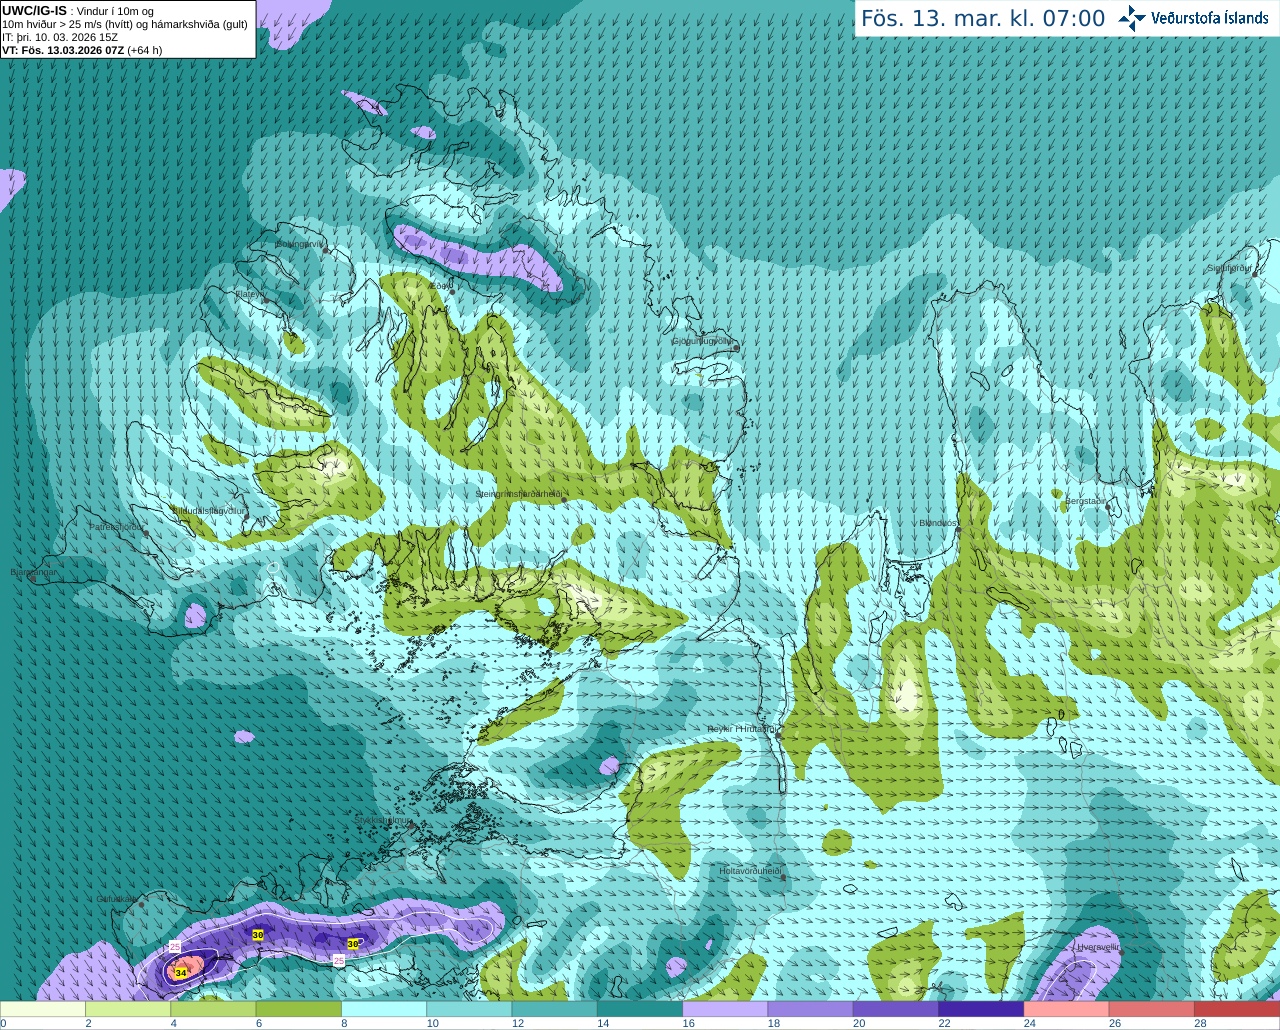Image resolution: width=1280 pixels, height=1030 pixels.
Task: Click the legend scale number 16
Action: (688, 1023)
